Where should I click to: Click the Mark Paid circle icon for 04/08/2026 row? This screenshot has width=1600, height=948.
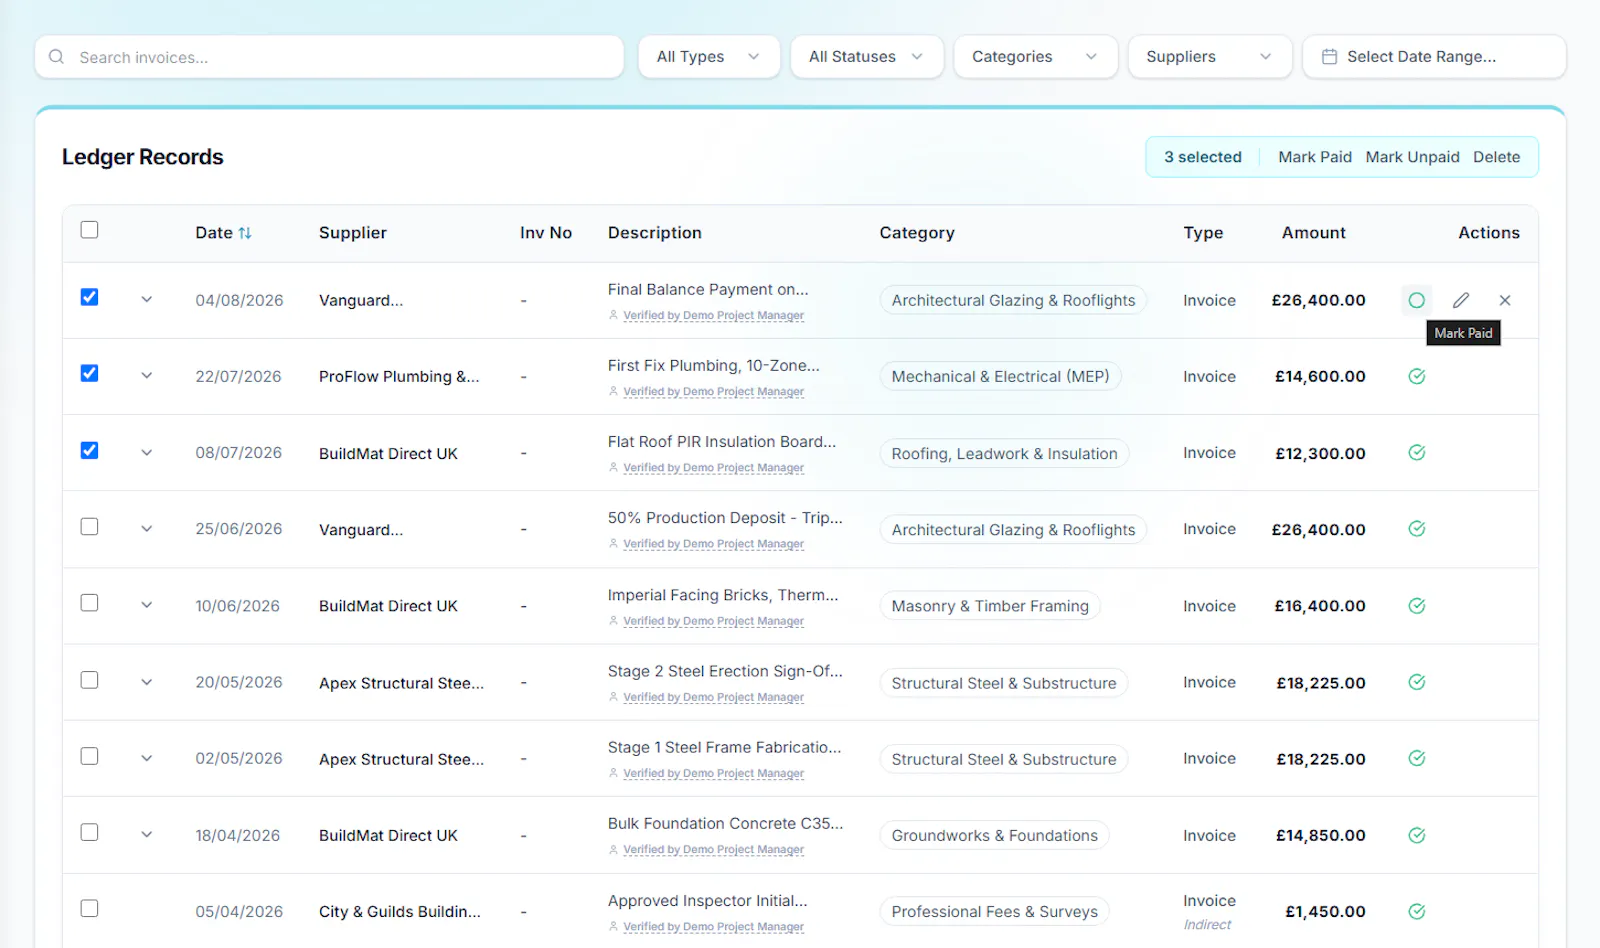point(1416,300)
